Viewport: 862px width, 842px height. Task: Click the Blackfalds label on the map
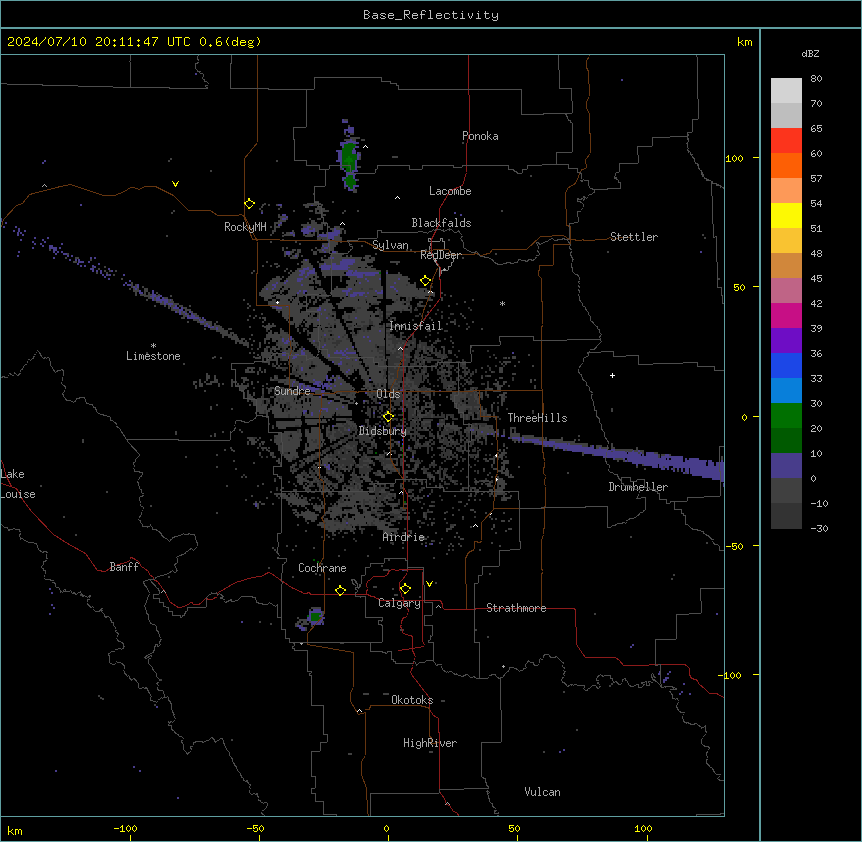pos(441,223)
